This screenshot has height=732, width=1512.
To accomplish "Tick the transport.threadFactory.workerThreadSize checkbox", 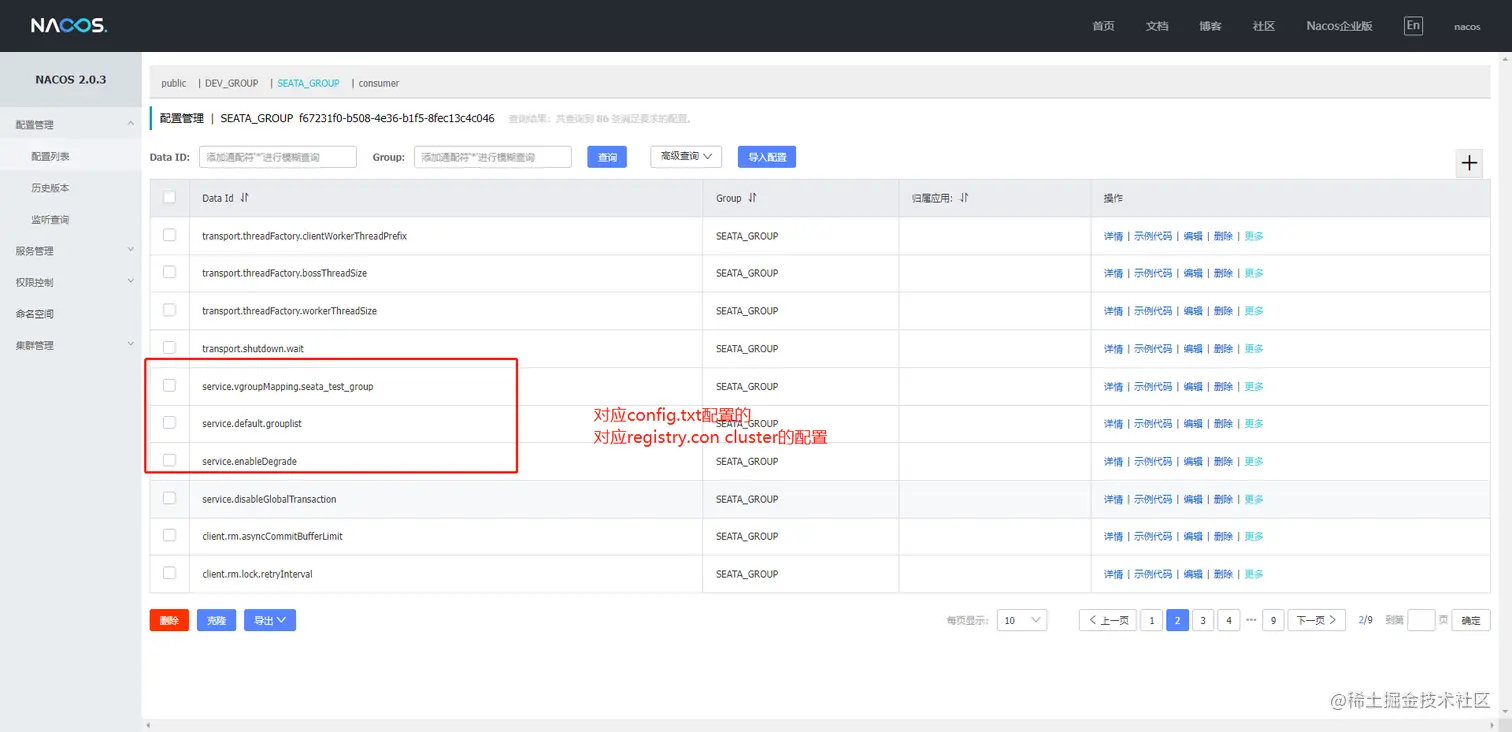I will point(169,310).
